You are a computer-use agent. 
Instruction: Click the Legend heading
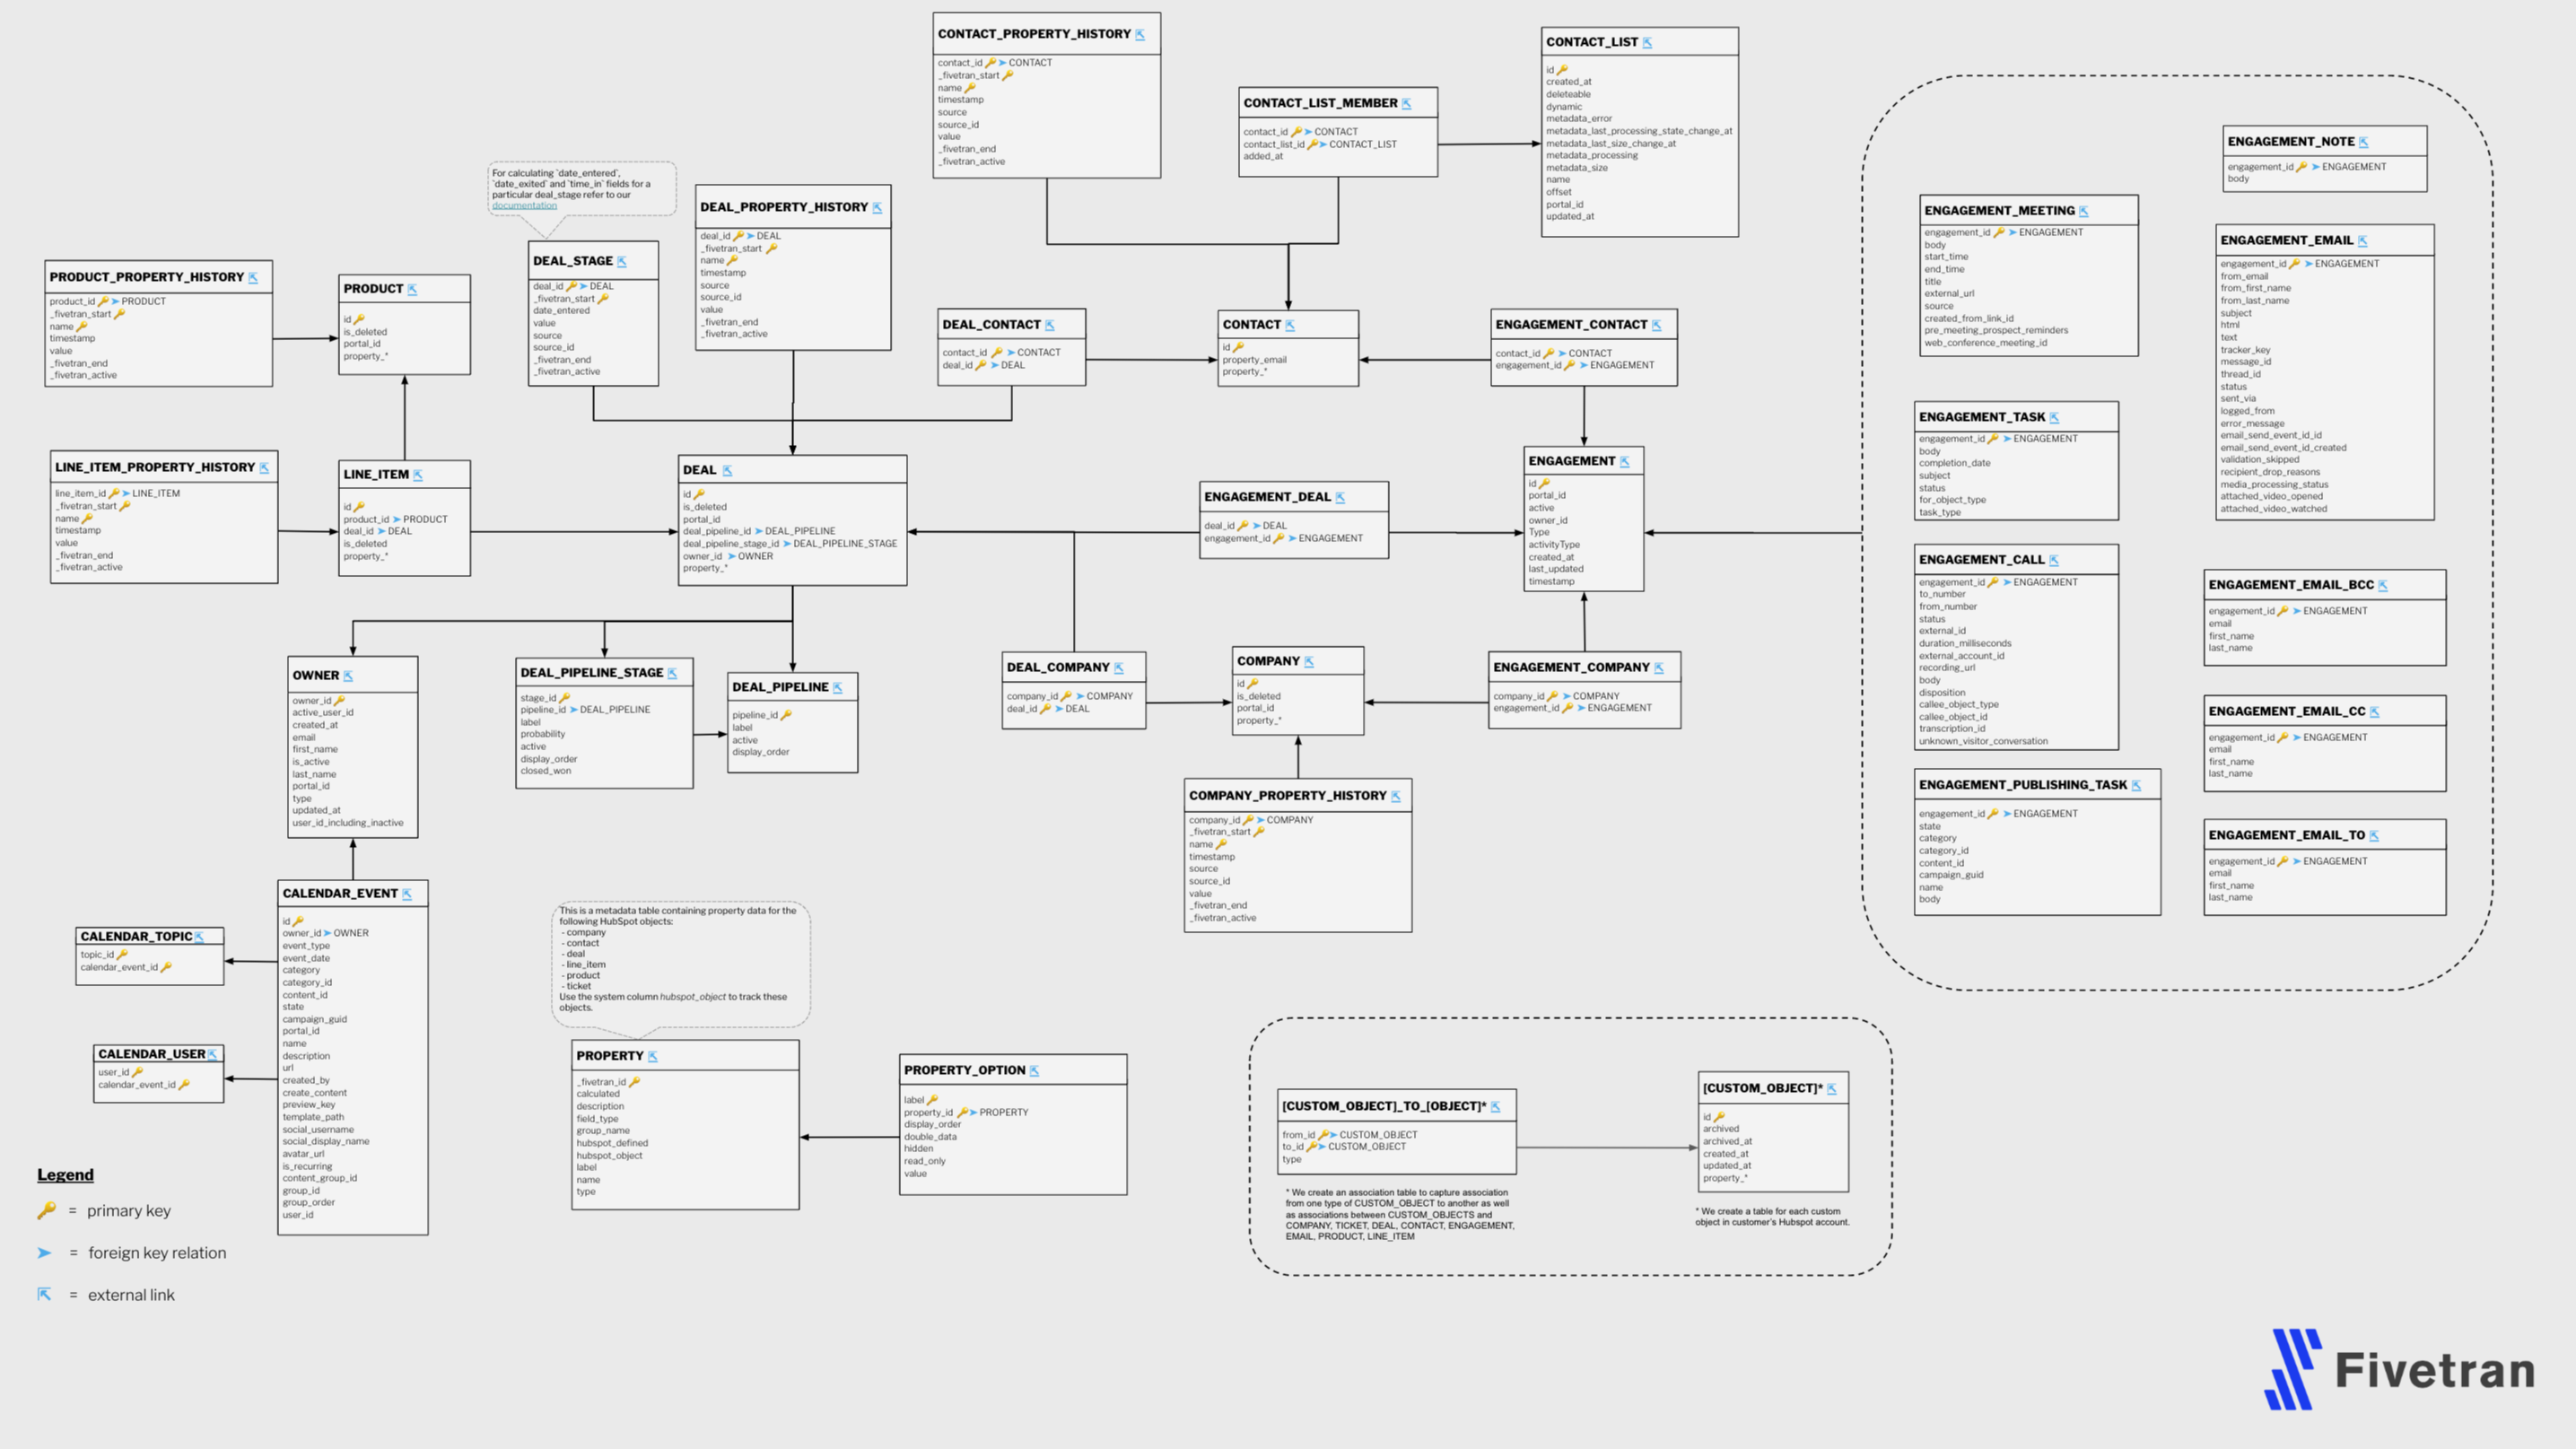[x=65, y=1175]
